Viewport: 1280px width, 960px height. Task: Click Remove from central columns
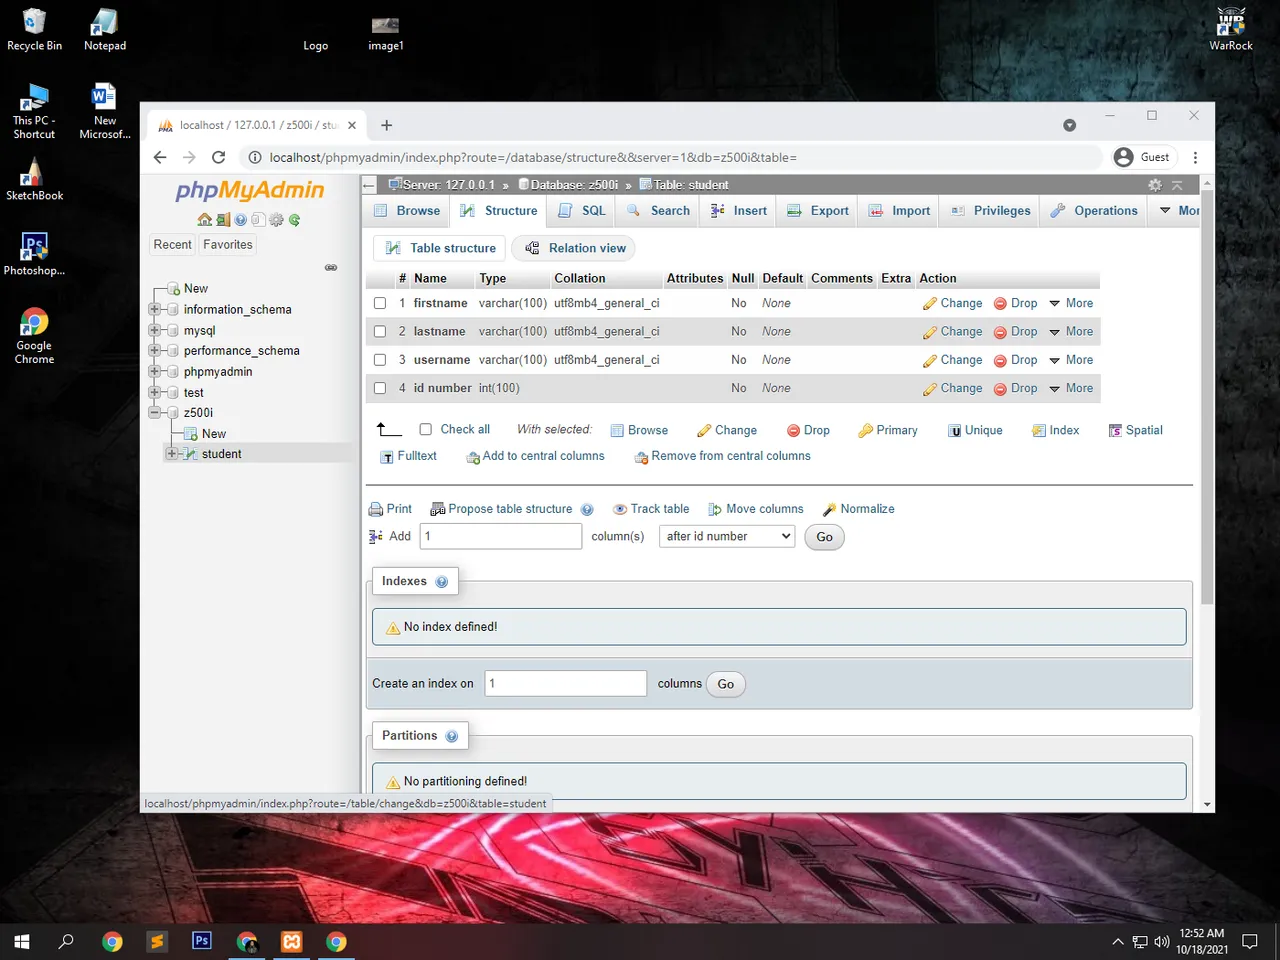722,456
